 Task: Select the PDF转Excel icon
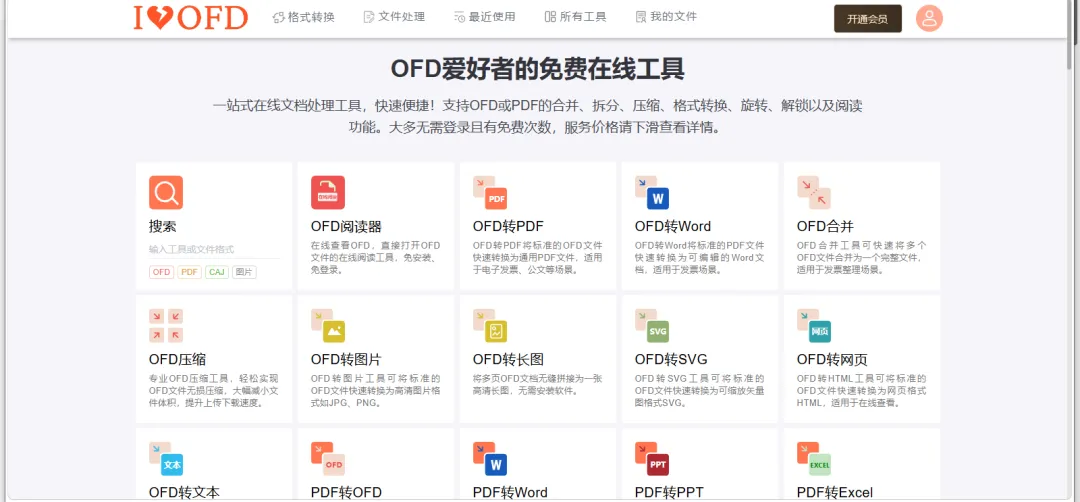pos(813,459)
